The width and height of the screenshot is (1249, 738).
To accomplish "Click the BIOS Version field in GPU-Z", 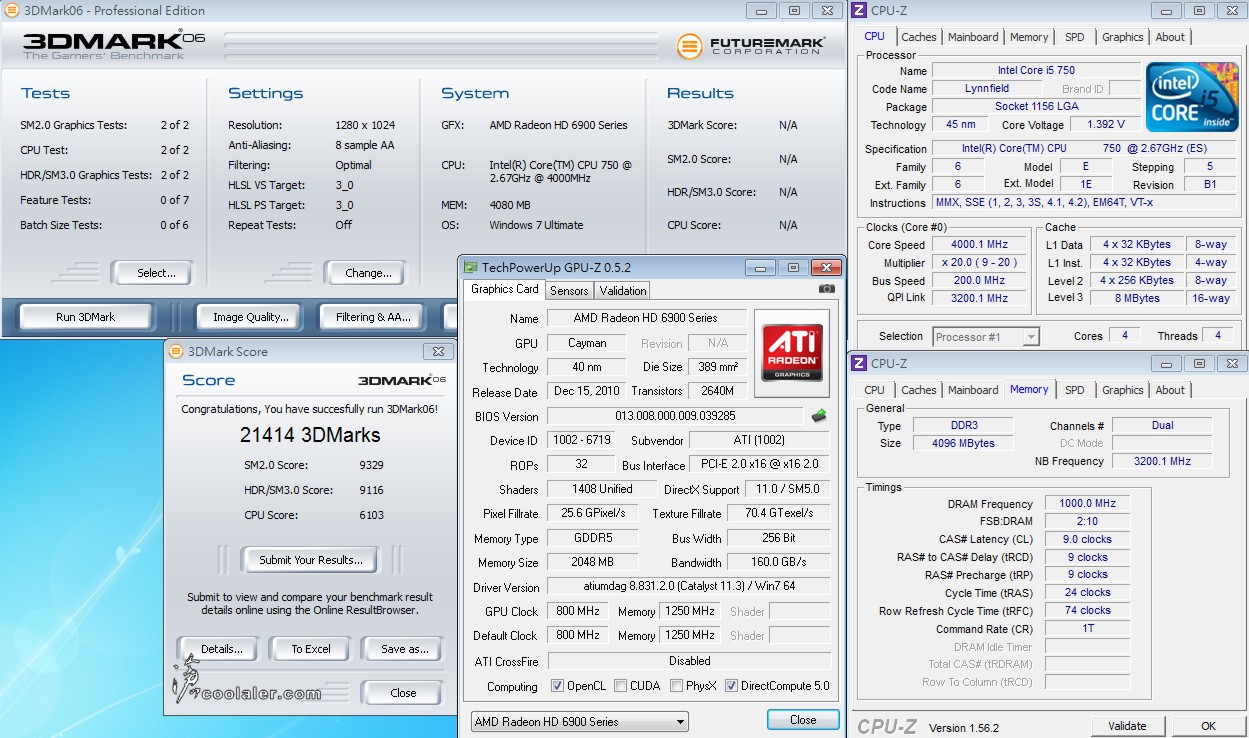I will [675, 416].
